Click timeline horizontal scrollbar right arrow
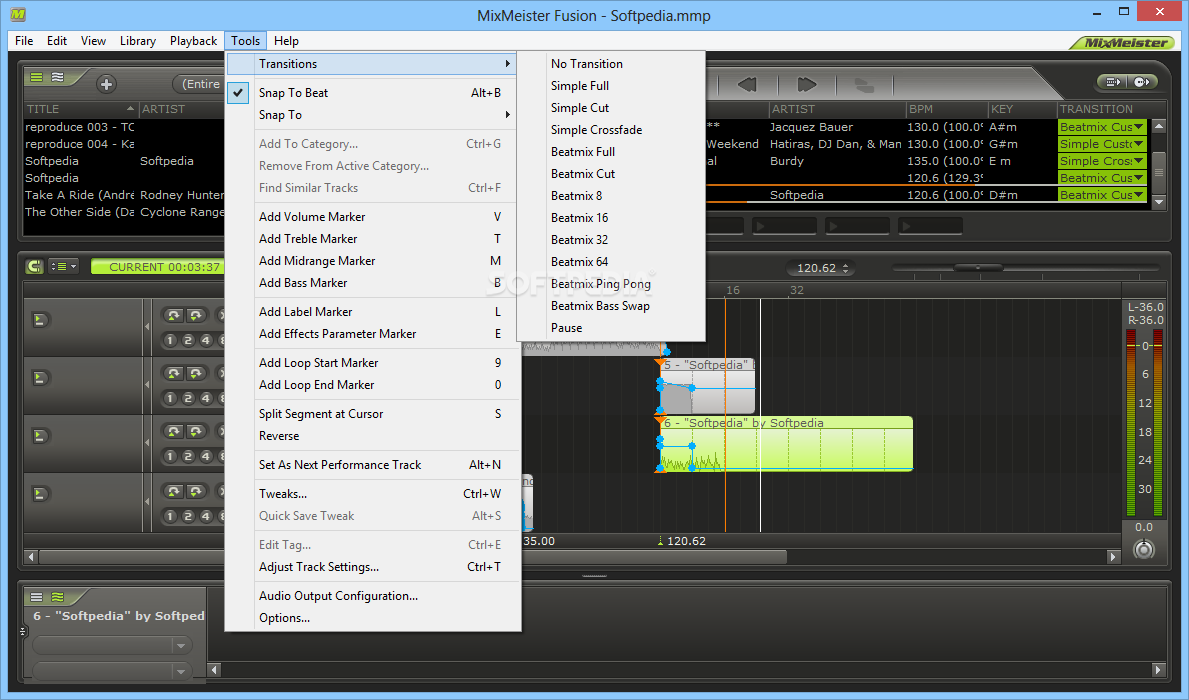The image size is (1189, 700). click(x=1112, y=557)
